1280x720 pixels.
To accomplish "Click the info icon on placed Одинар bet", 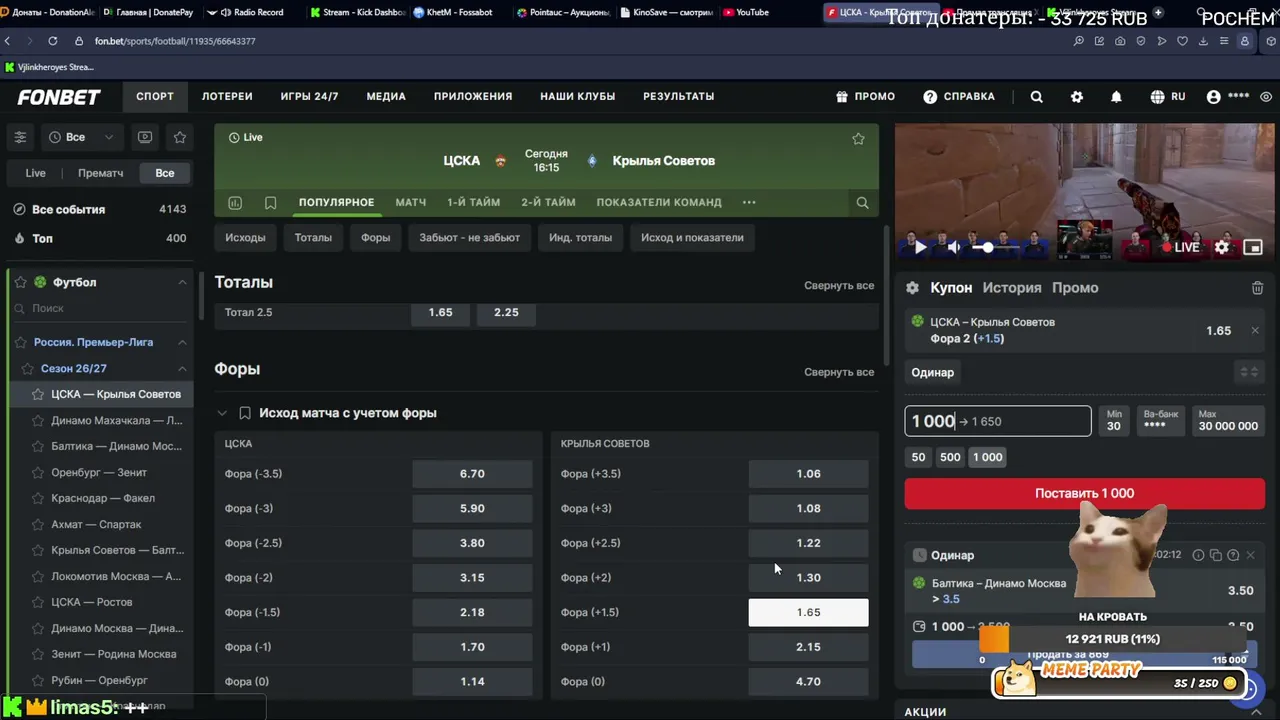I will 1198,555.
